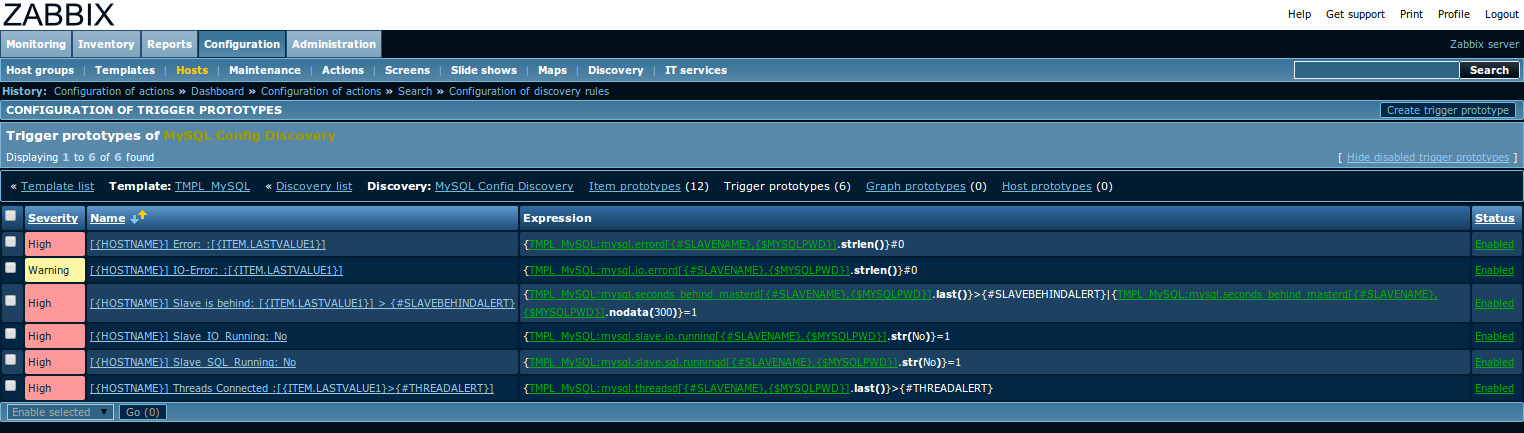Go to Maps submenu
This screenshot has height=433, width=1524.
pos(552,70)
